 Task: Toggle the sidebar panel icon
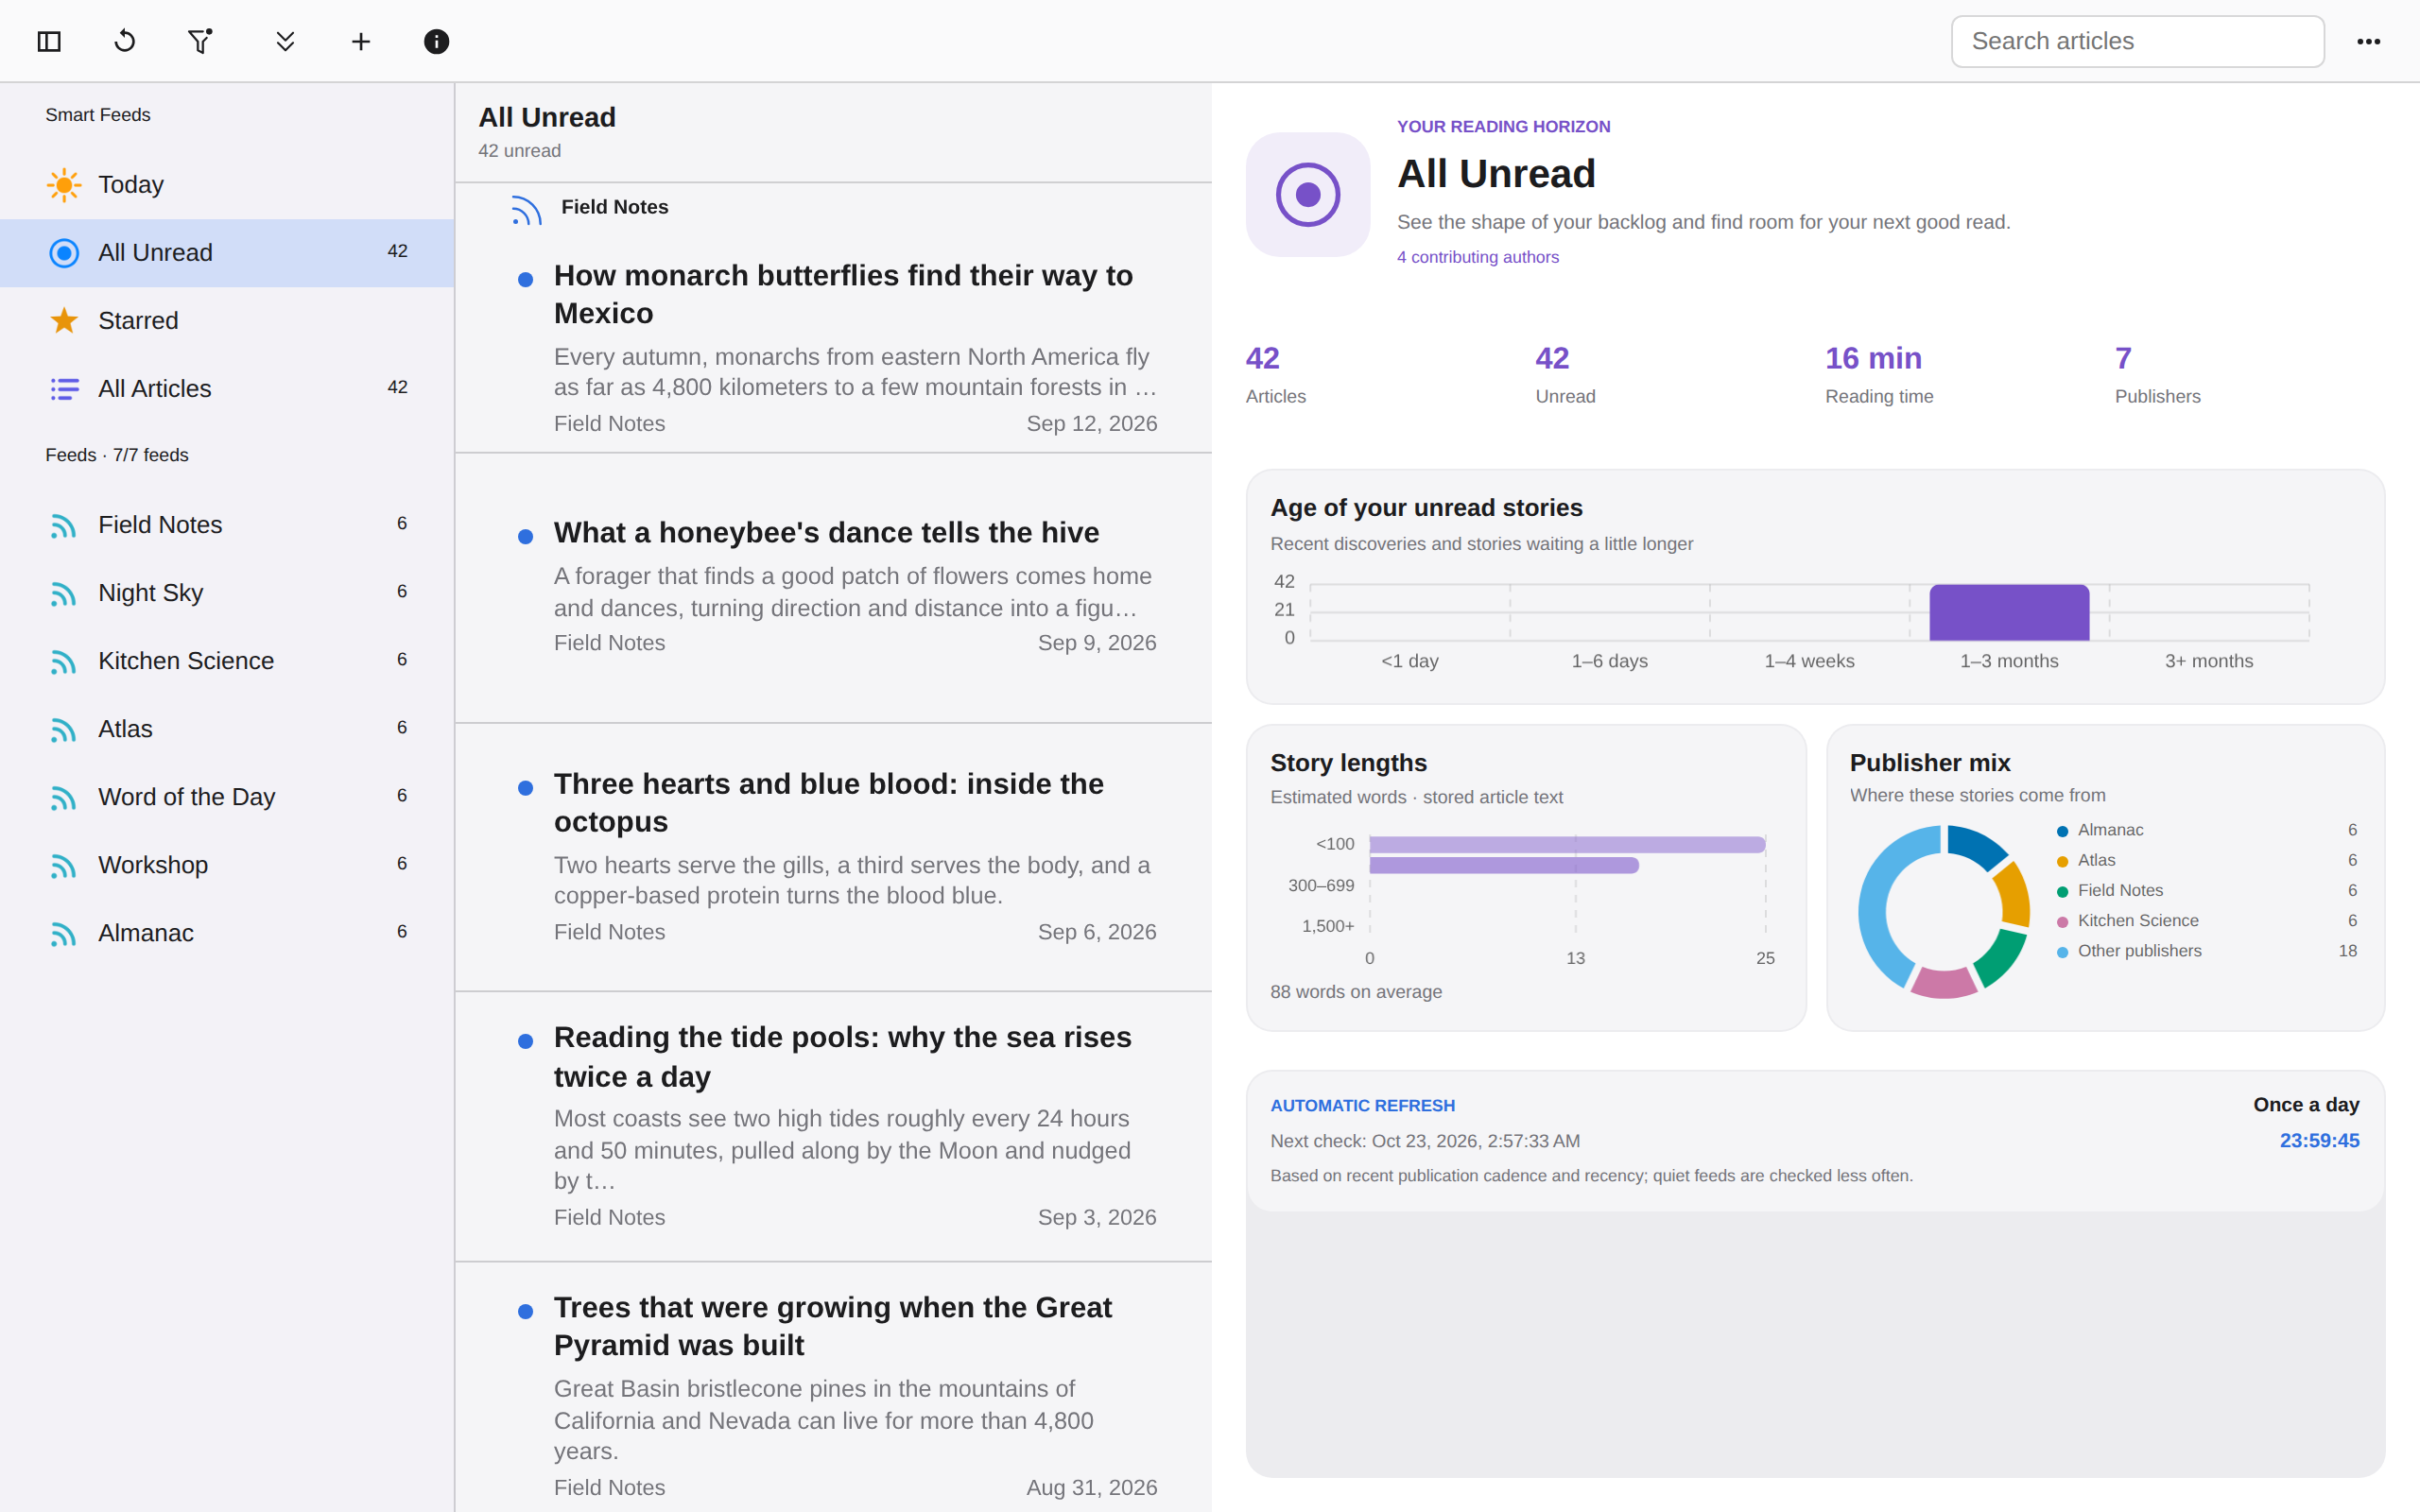pos(49,41)
